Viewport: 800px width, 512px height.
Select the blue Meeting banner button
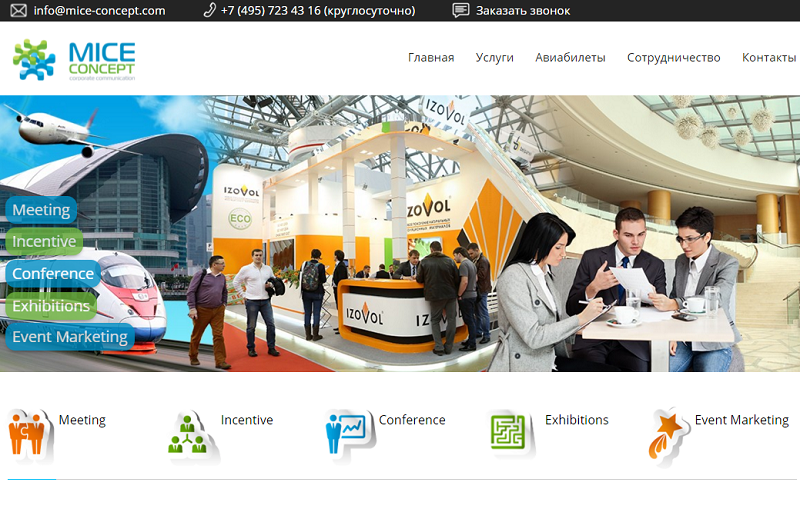41,210
